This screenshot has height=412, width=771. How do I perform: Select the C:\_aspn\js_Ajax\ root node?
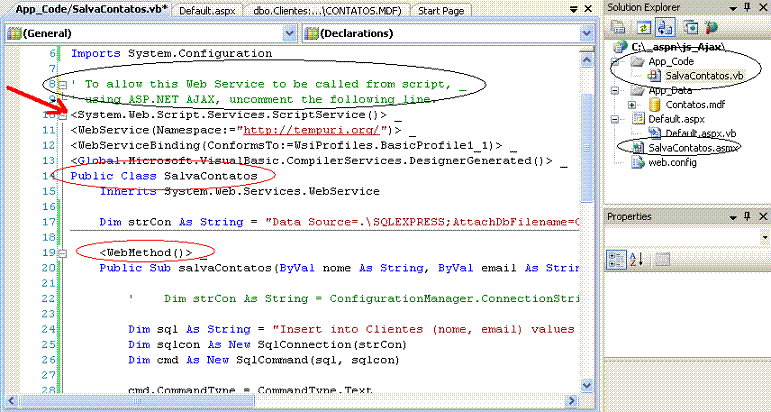point(679,47)
